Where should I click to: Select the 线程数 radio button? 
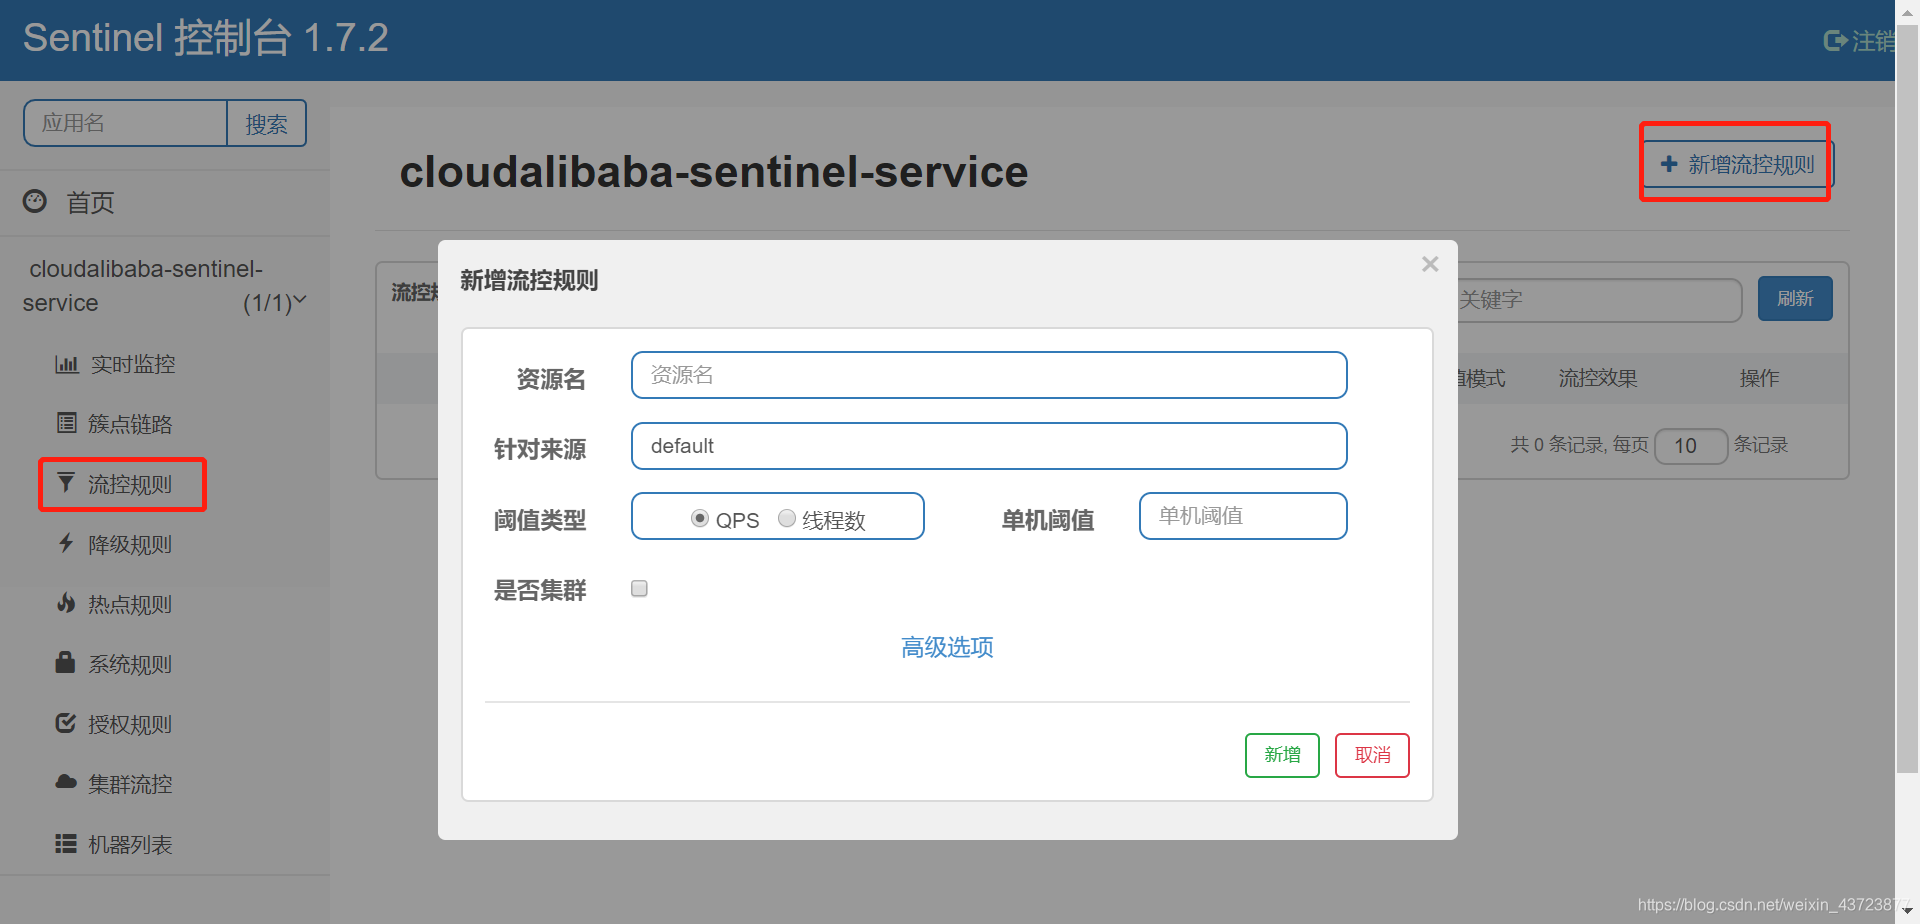point(787,518)
